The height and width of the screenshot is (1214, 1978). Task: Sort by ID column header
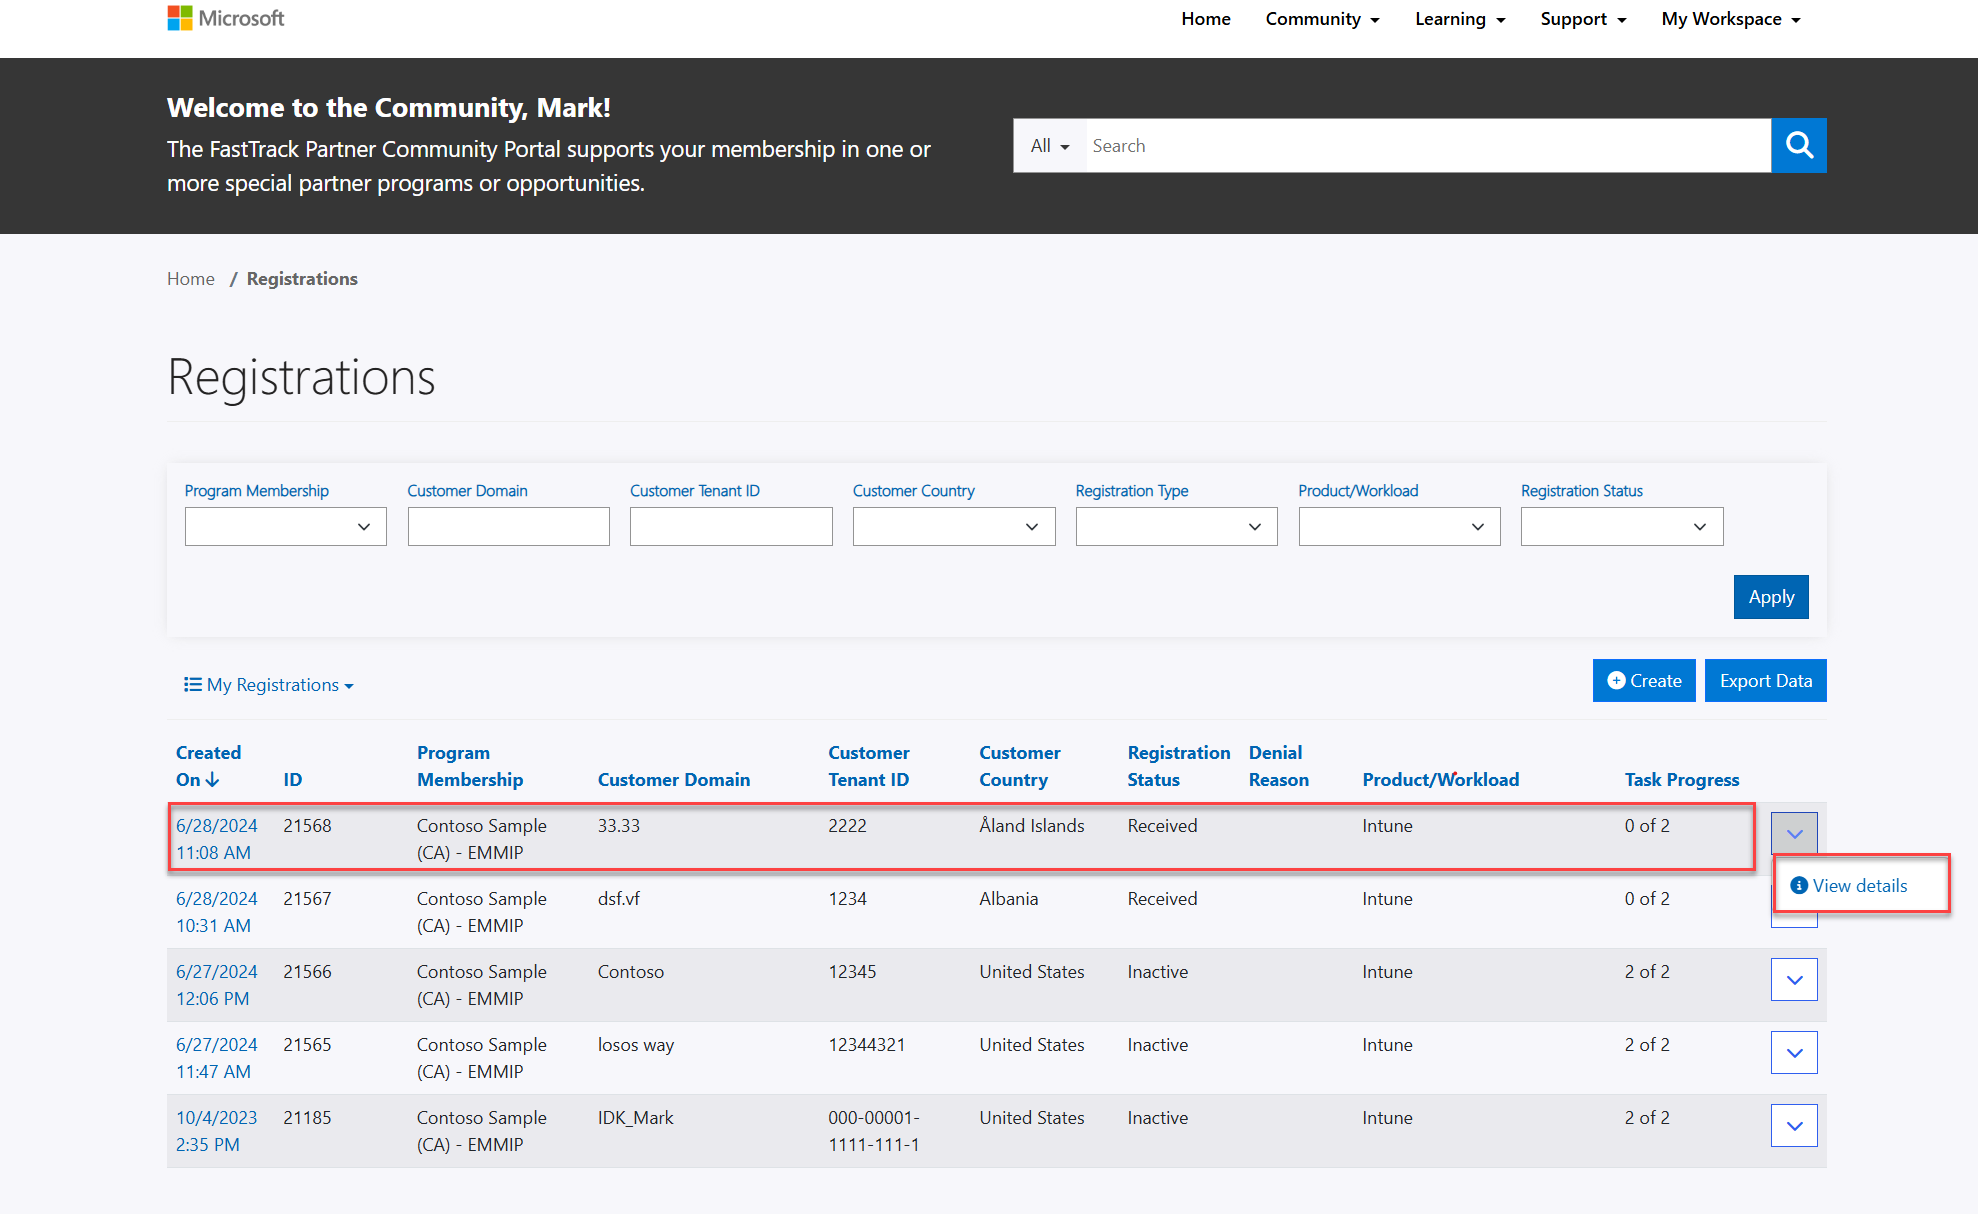292,780
